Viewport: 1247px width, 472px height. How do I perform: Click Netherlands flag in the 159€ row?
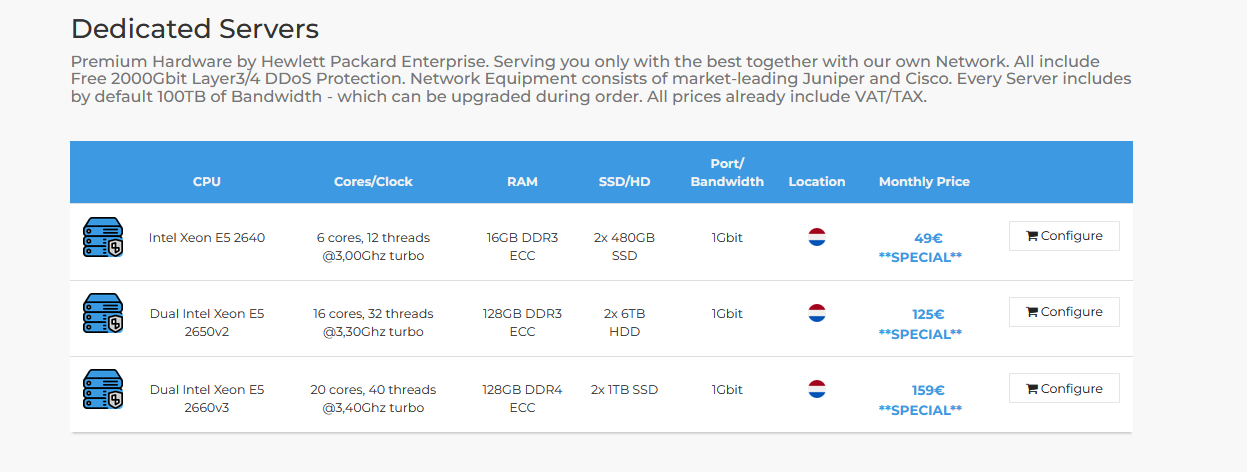(x=817, y=389)
